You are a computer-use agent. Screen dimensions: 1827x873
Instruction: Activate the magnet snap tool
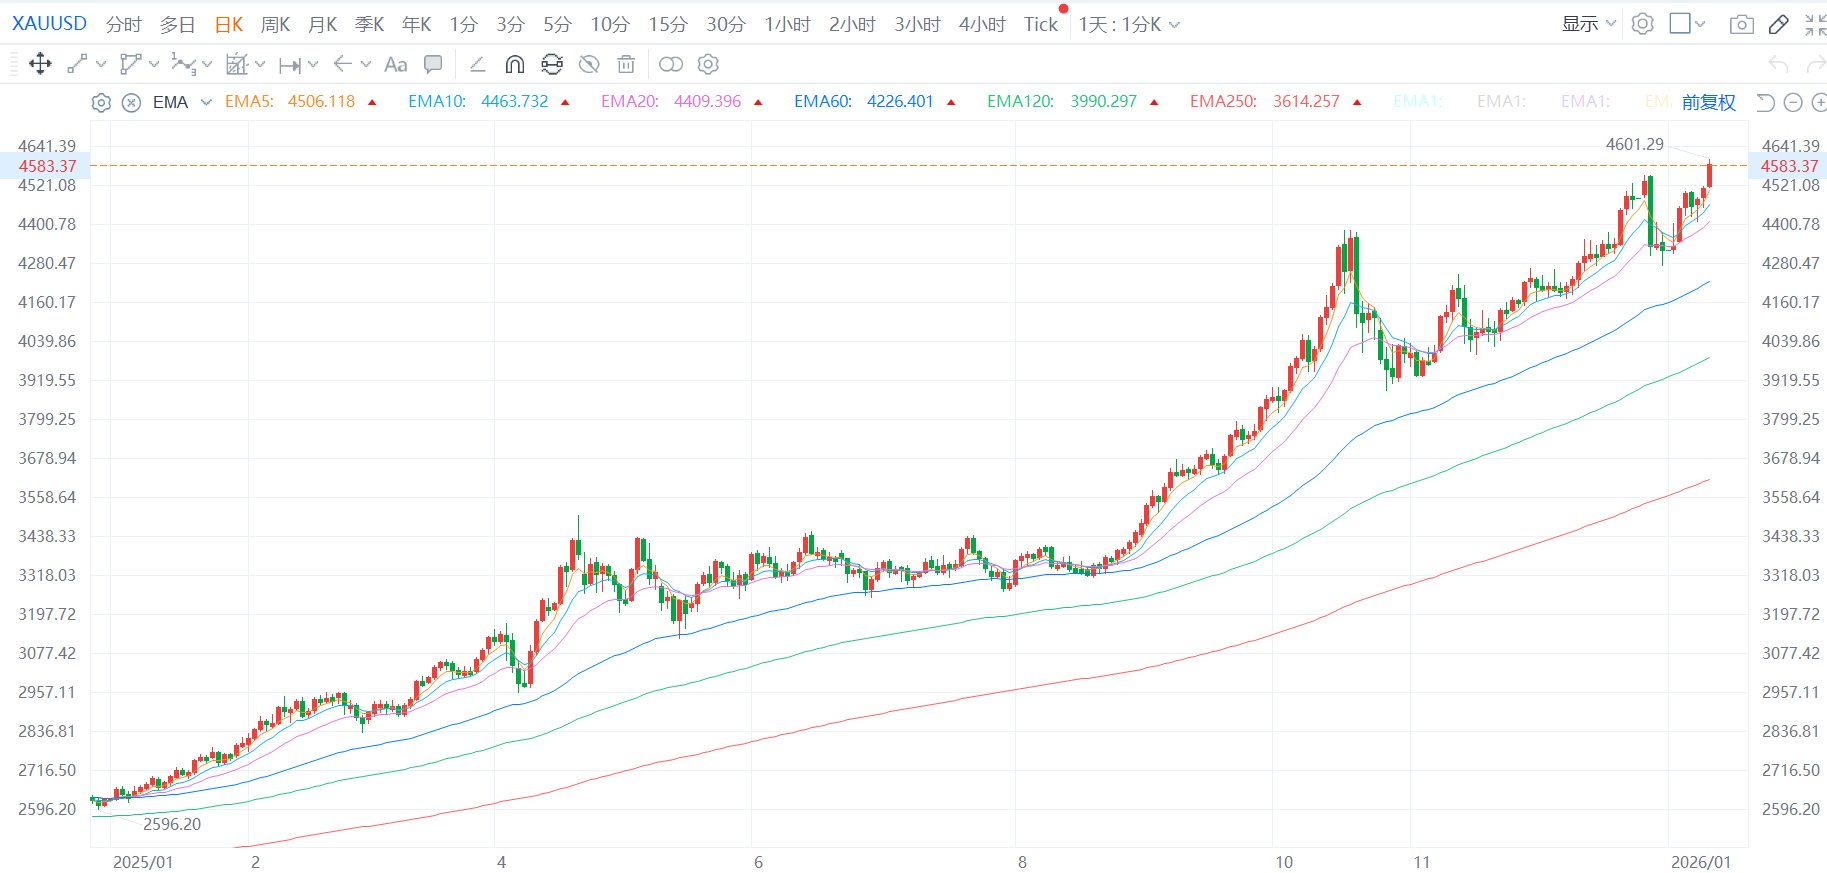pos(514,64)
